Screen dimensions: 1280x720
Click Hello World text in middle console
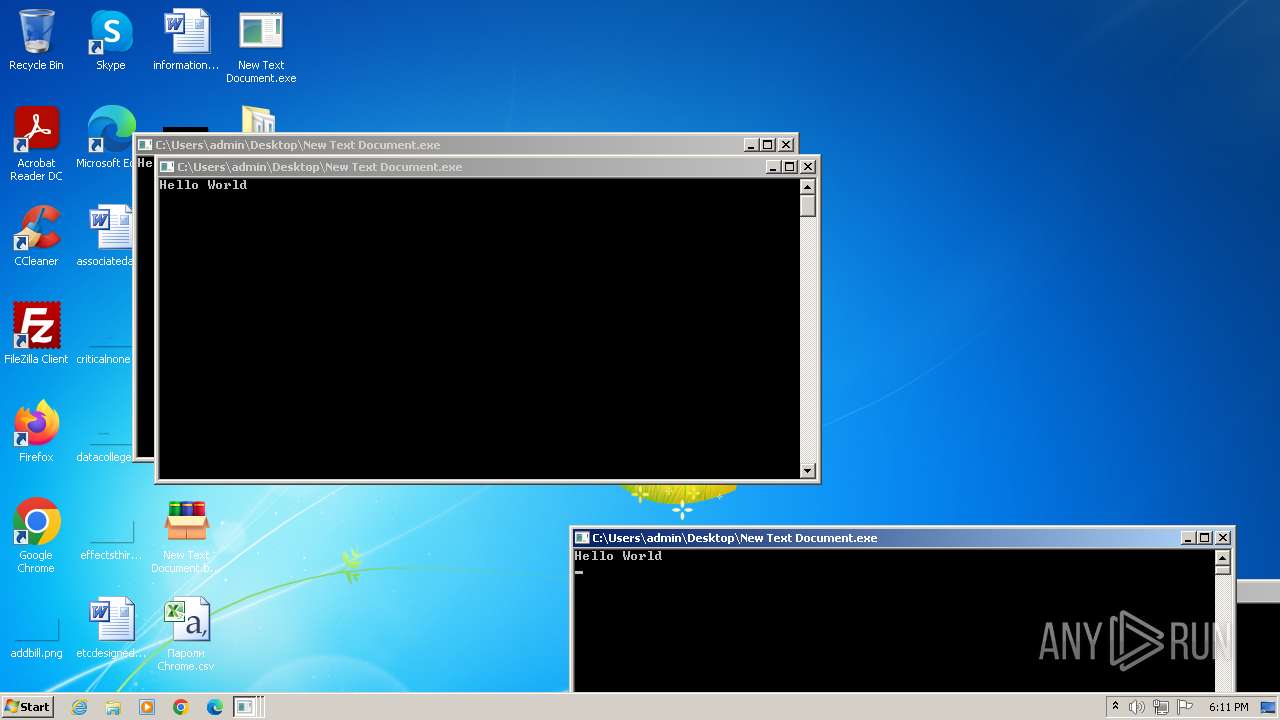pos(203,185)
